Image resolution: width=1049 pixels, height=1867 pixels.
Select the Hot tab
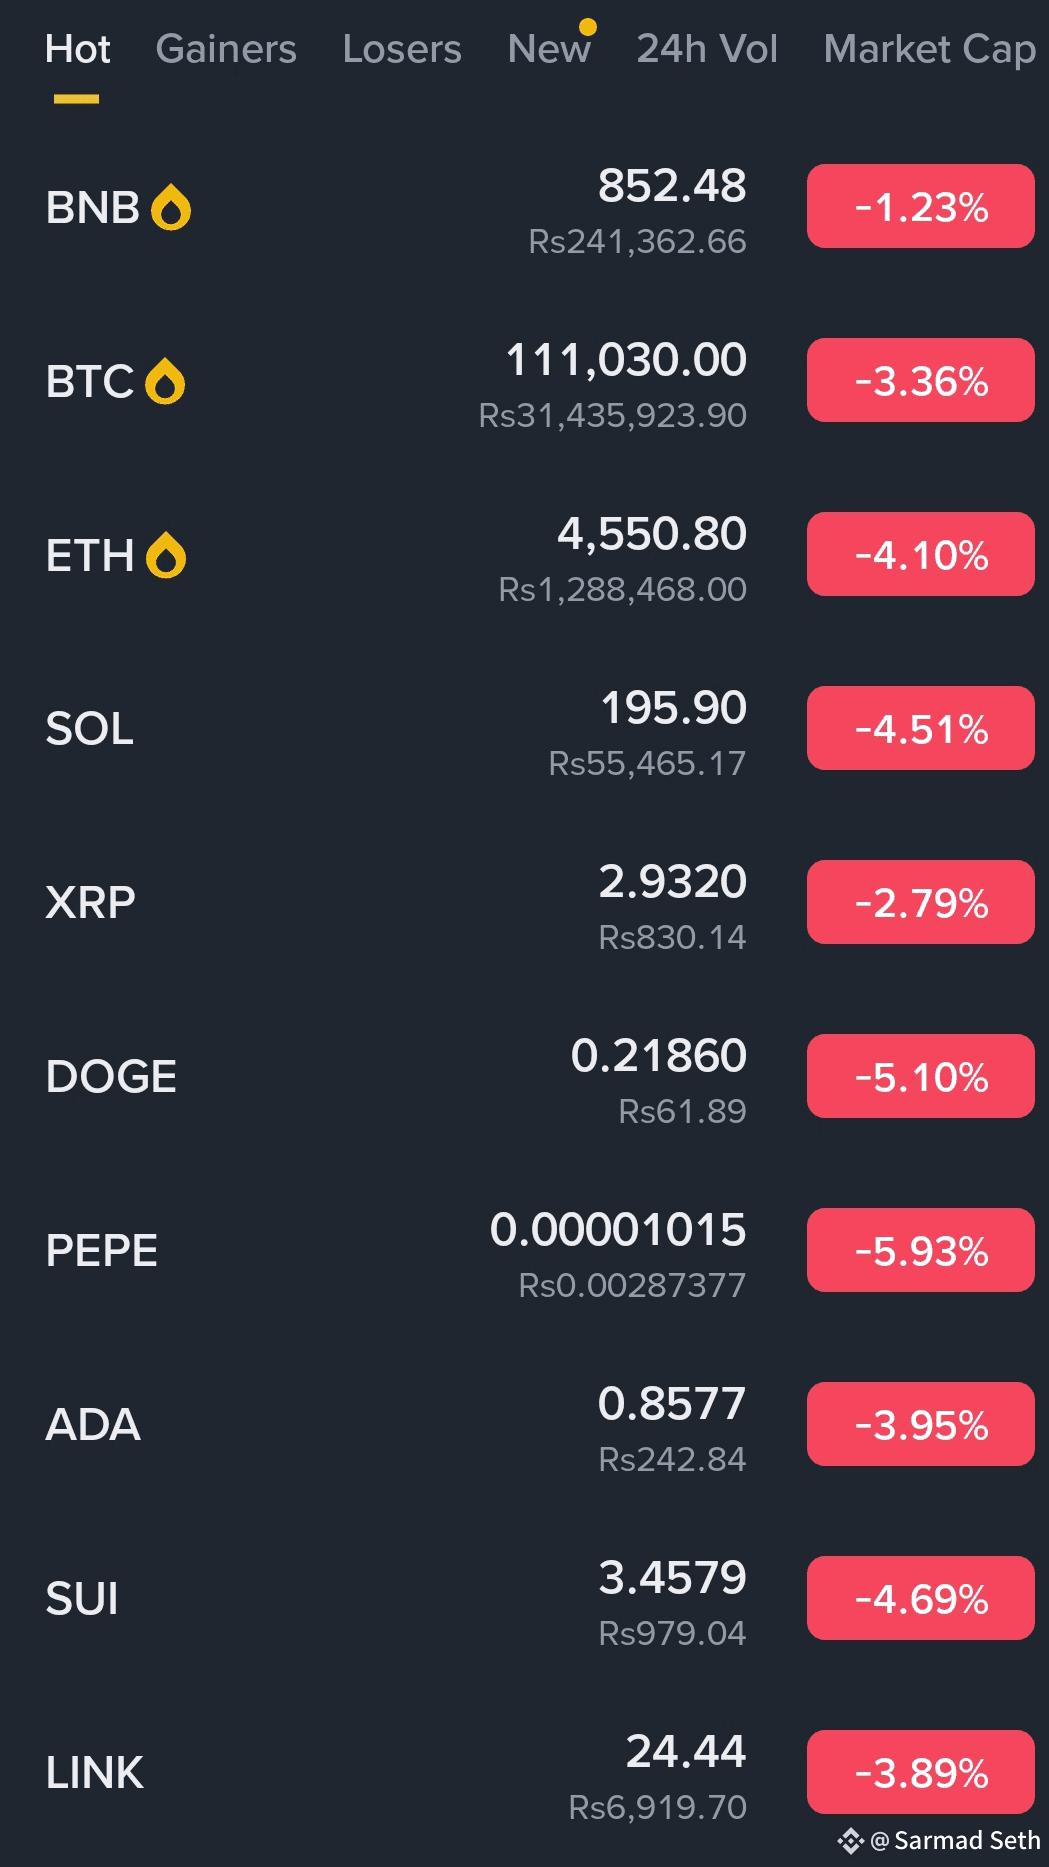pyautogui.click(x=78, y=49)
